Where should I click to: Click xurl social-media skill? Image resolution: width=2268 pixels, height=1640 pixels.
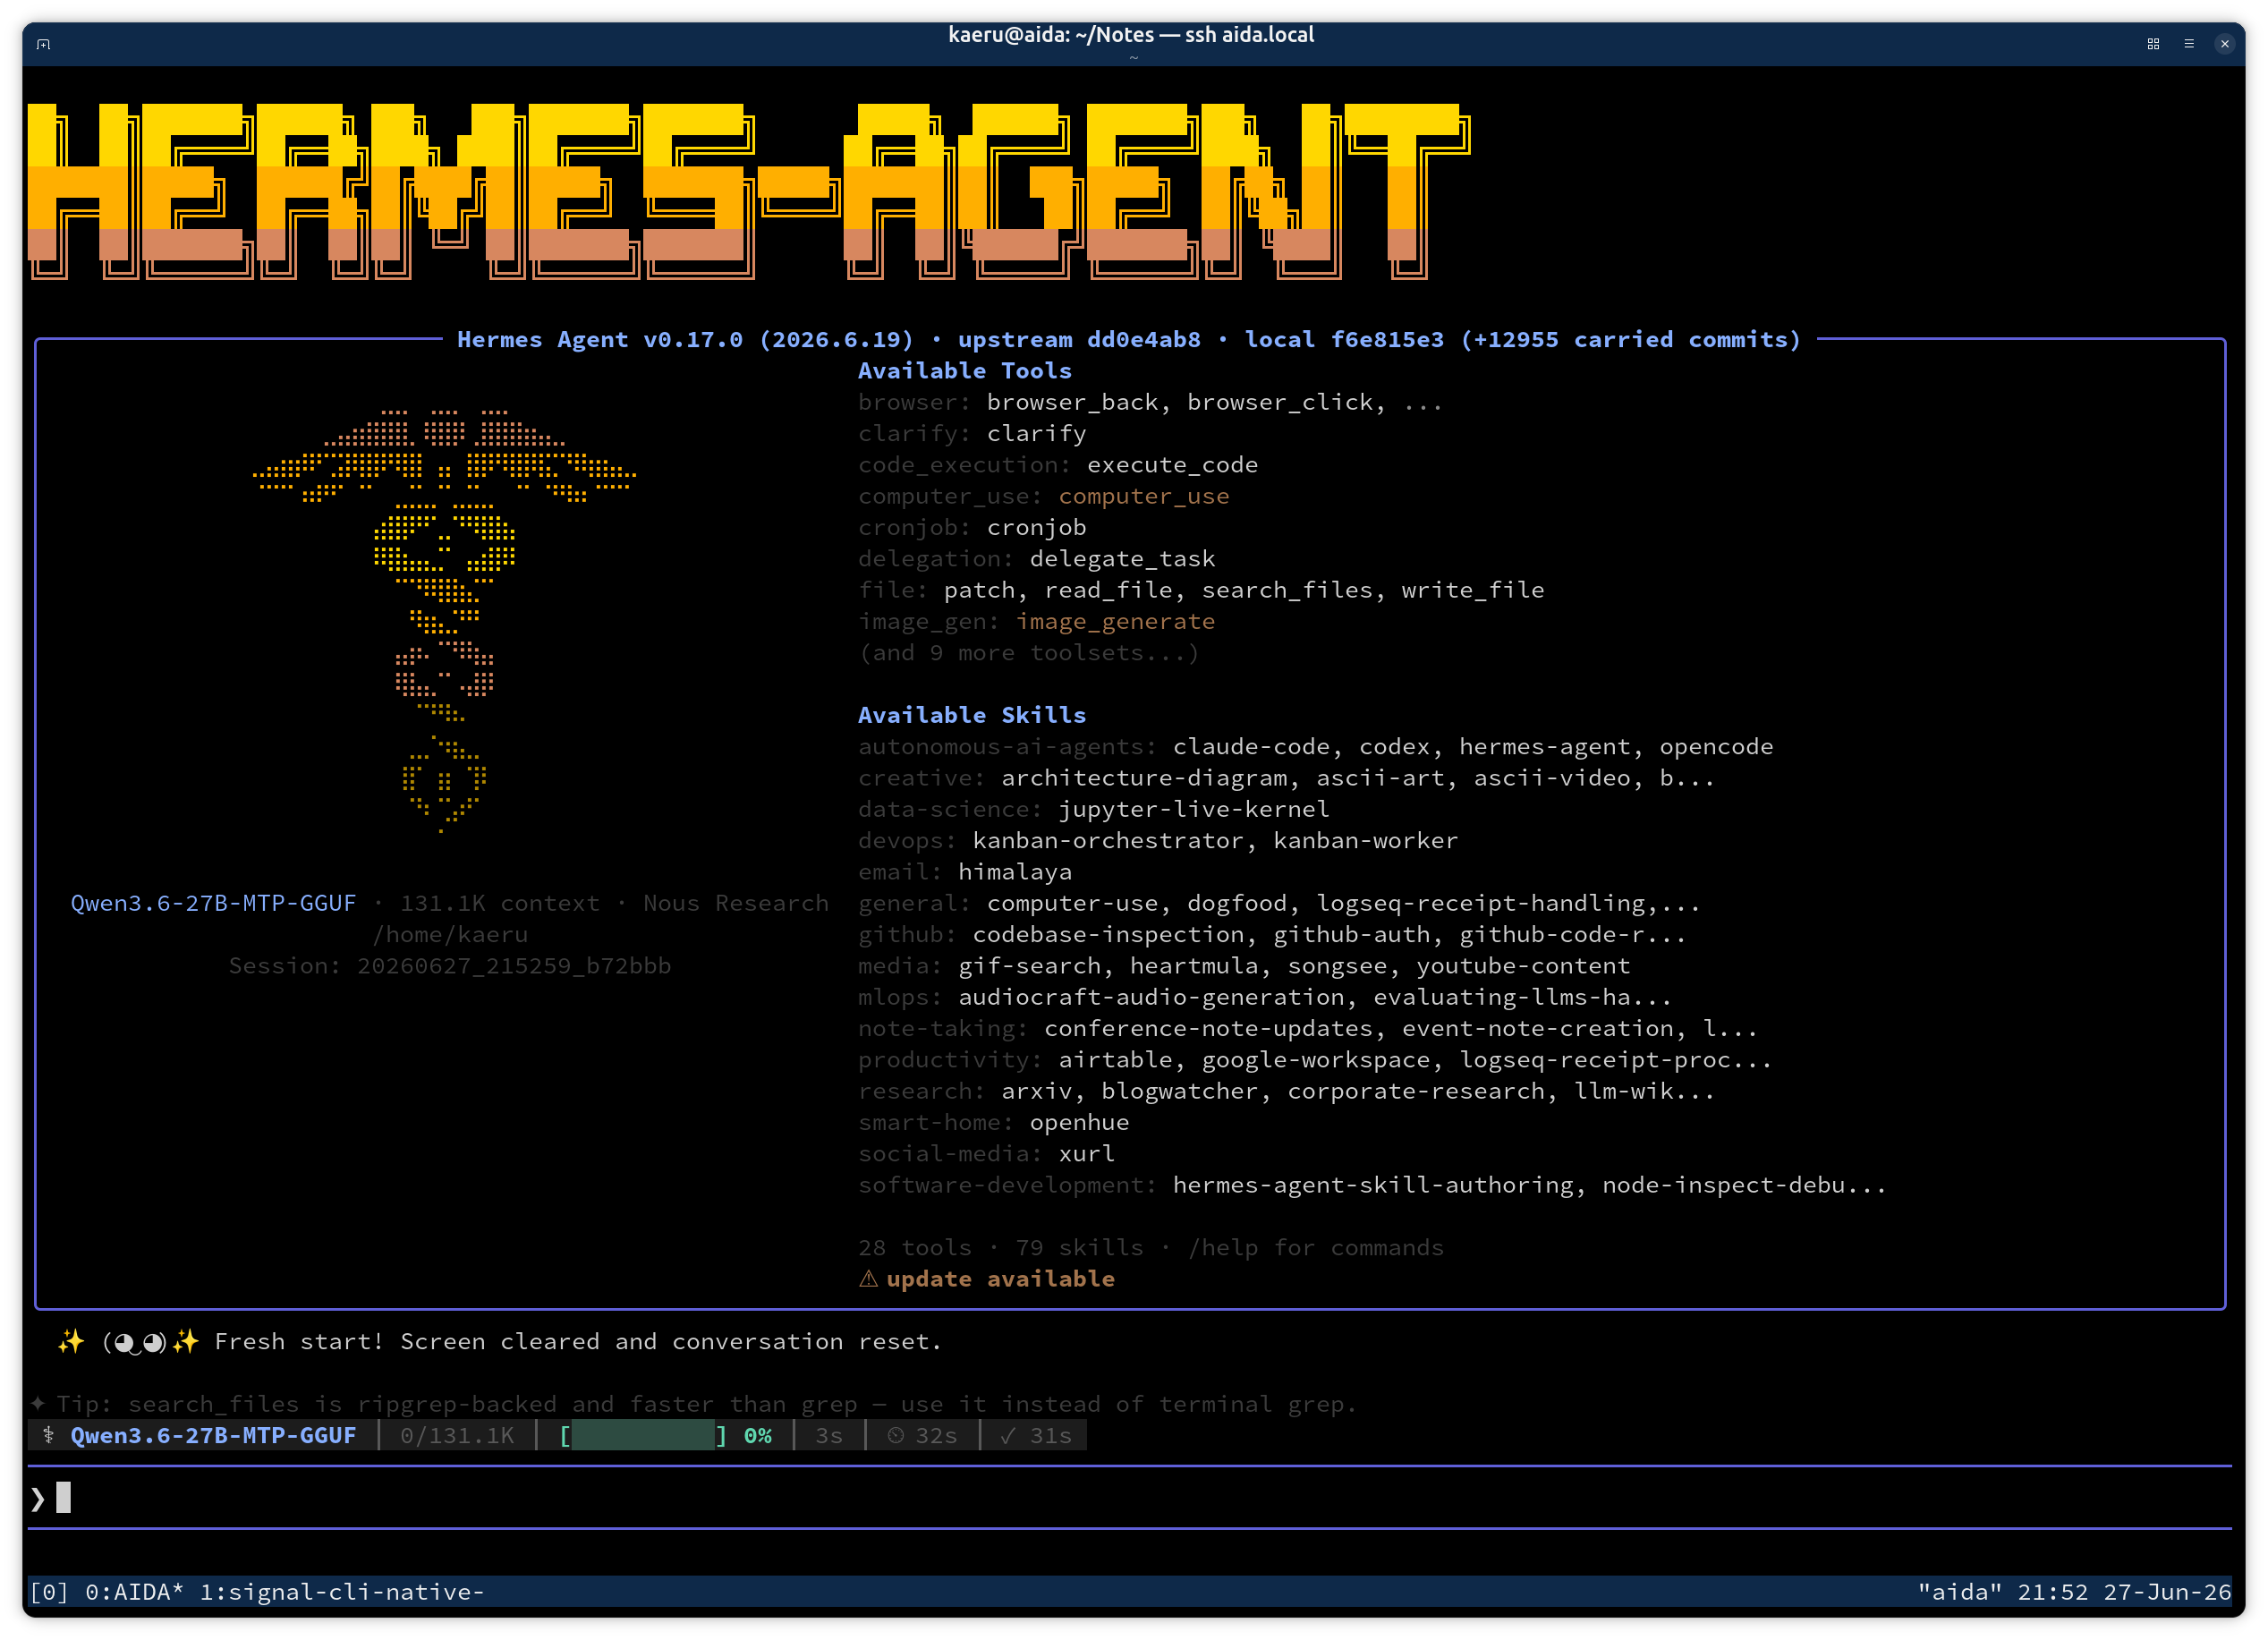(1087, 1154)
